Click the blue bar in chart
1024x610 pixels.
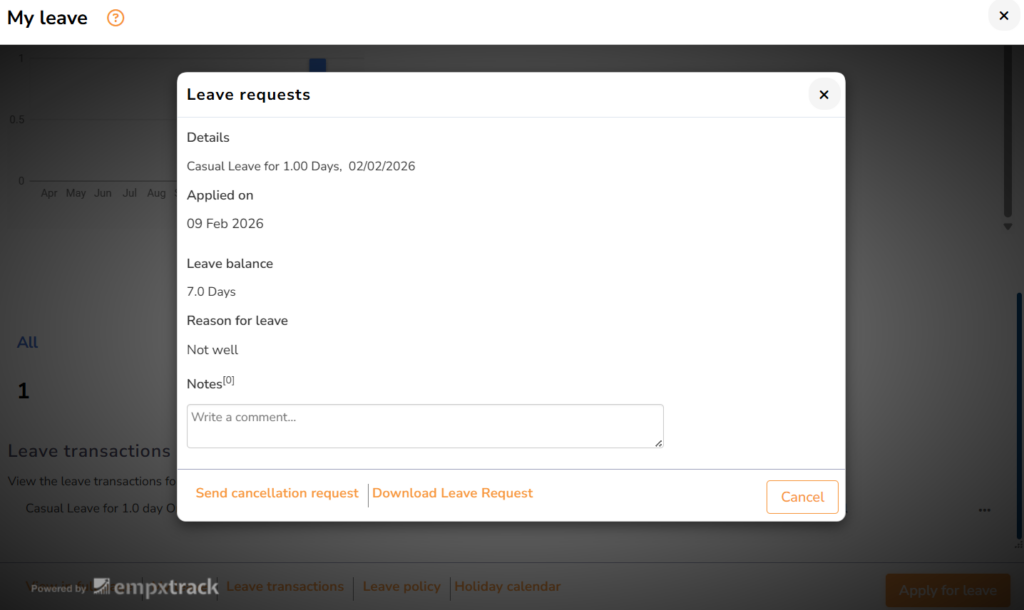coord(317,65)
